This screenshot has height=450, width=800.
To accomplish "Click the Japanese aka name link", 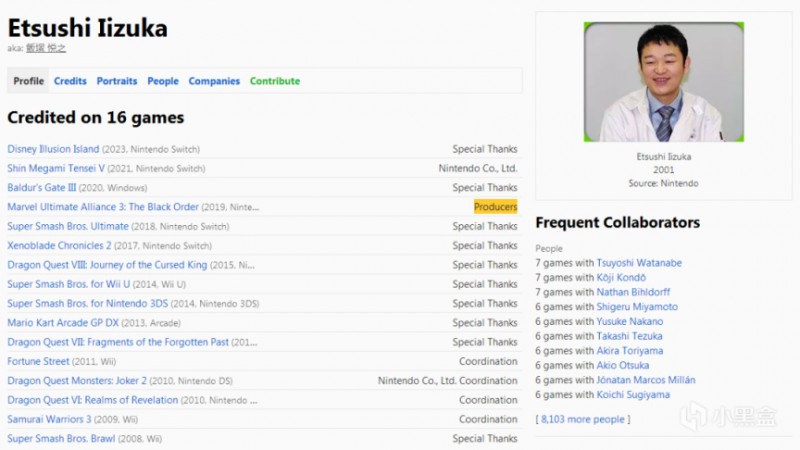I will coord(46,48).
